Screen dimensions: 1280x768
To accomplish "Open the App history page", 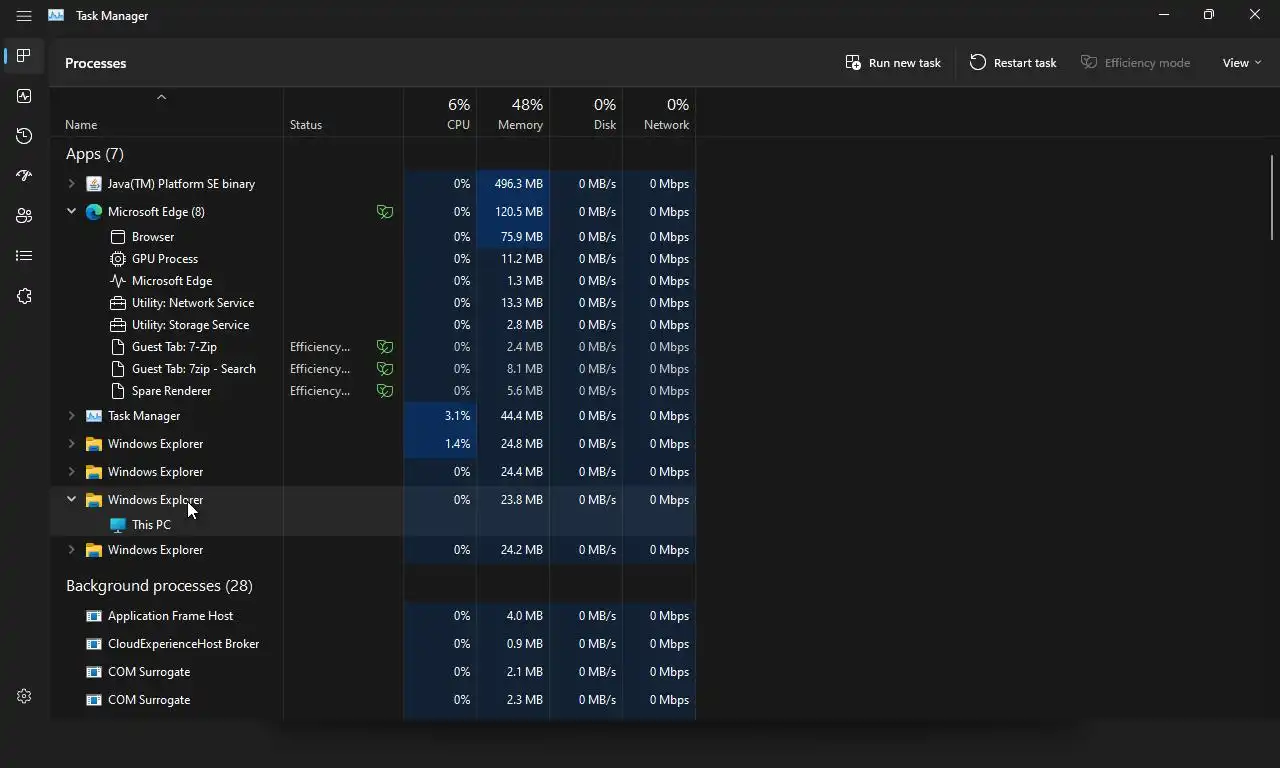I will pyautogui.click(x=24, y=136).
